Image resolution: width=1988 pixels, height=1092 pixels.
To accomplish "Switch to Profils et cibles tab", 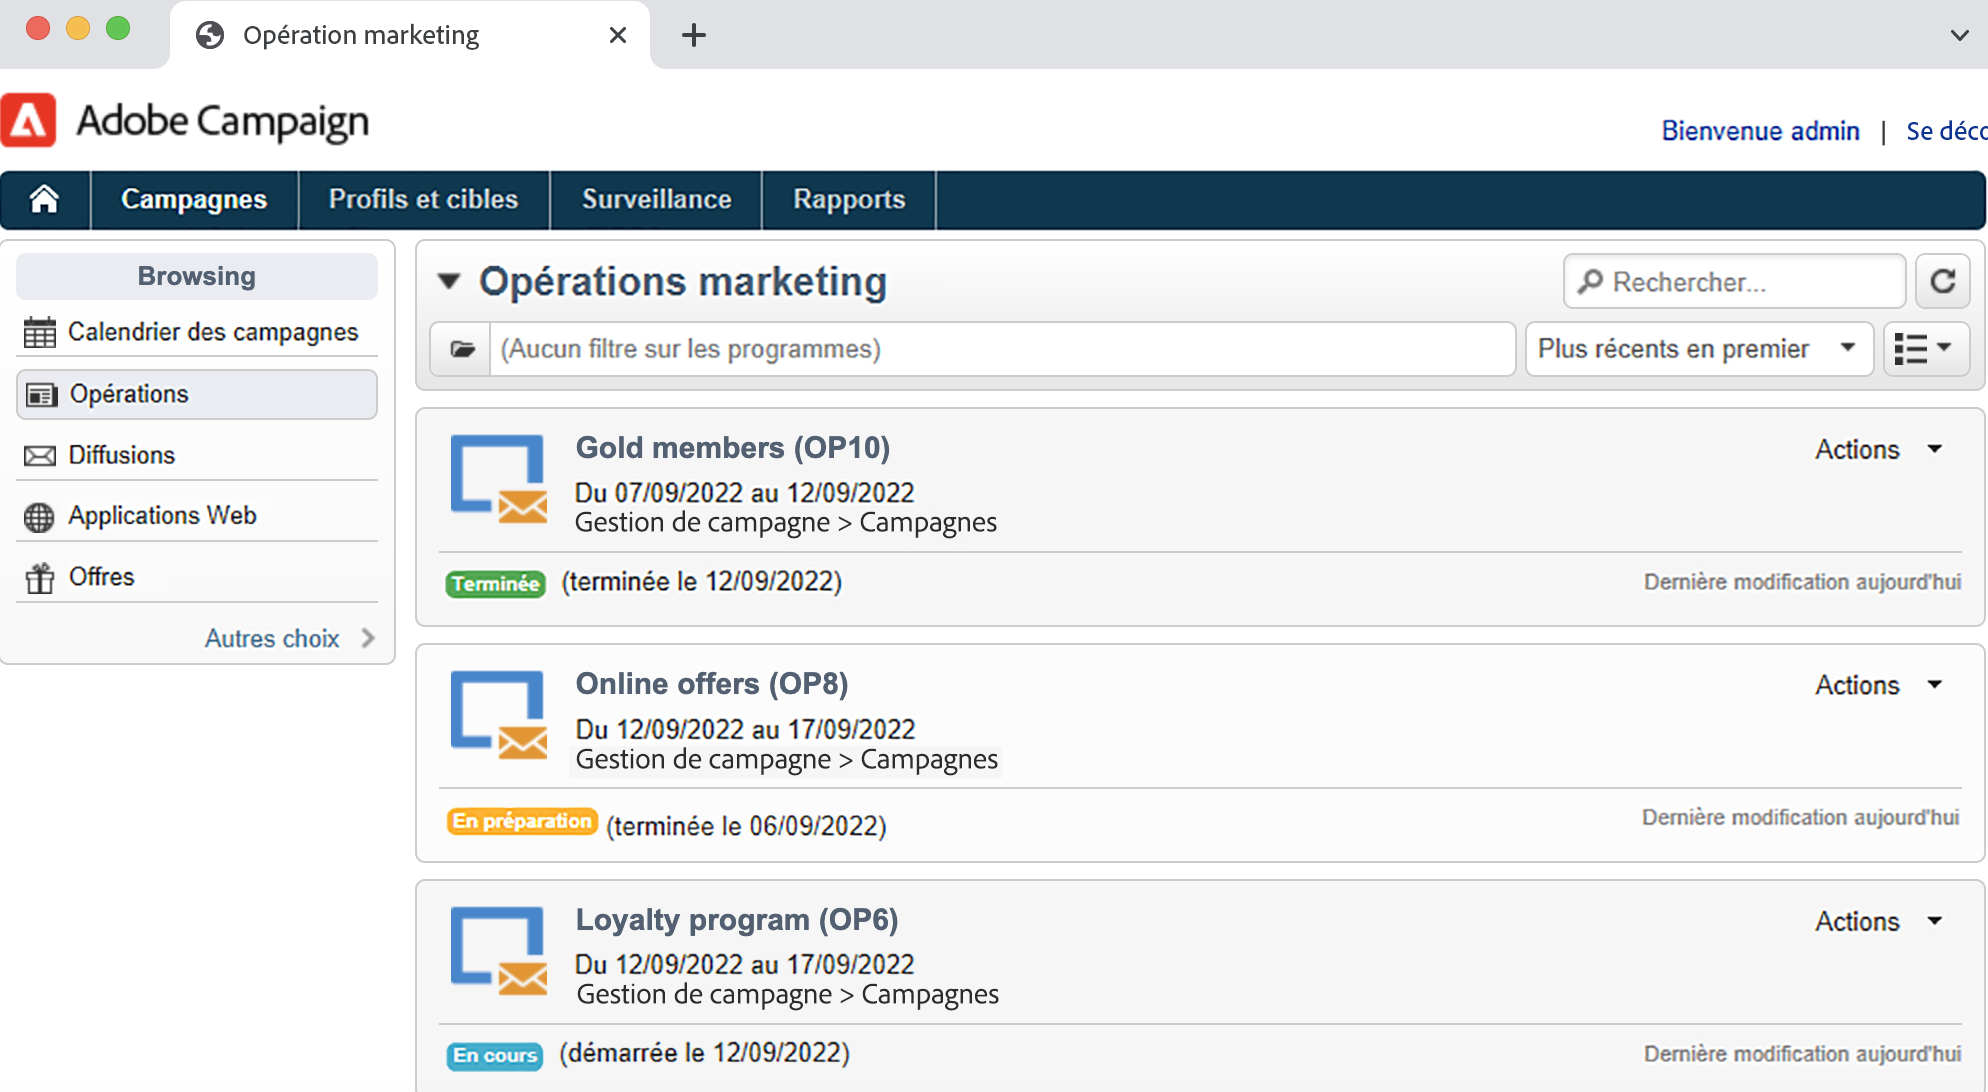I will 423,200.
